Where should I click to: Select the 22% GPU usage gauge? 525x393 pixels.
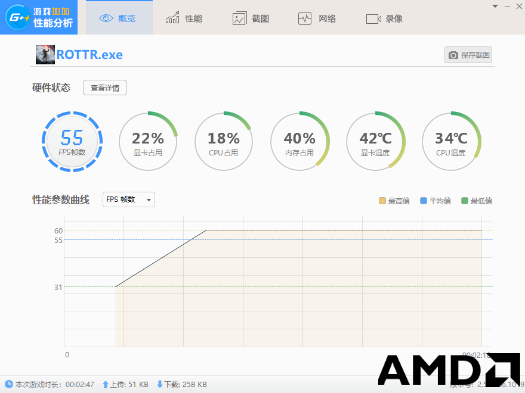pos(148,141)
